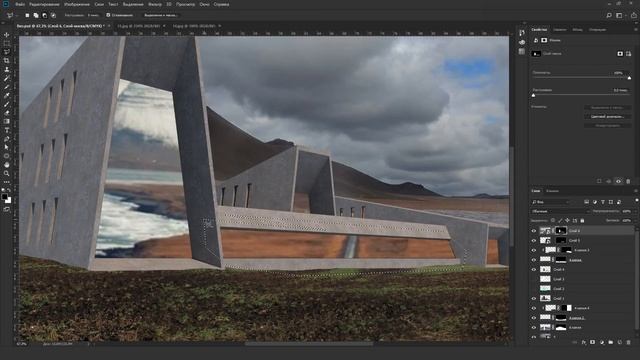Select the Zoom tool

point(7,173)
